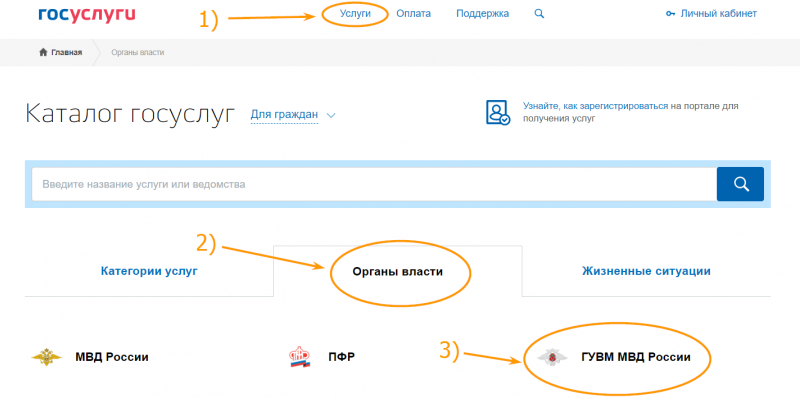Click the home icon in breadcrumbs
The image size is (800, 398).
point(43,53)
